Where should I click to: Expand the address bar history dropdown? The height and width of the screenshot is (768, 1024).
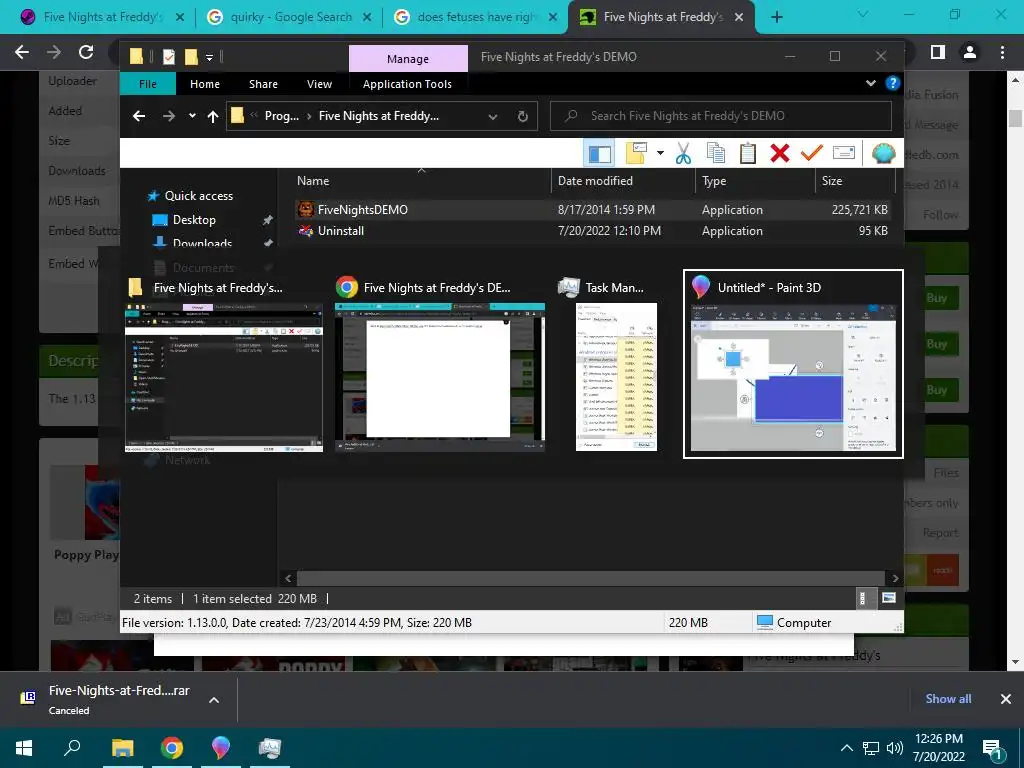pyautogui.click(x=493, y=116)
